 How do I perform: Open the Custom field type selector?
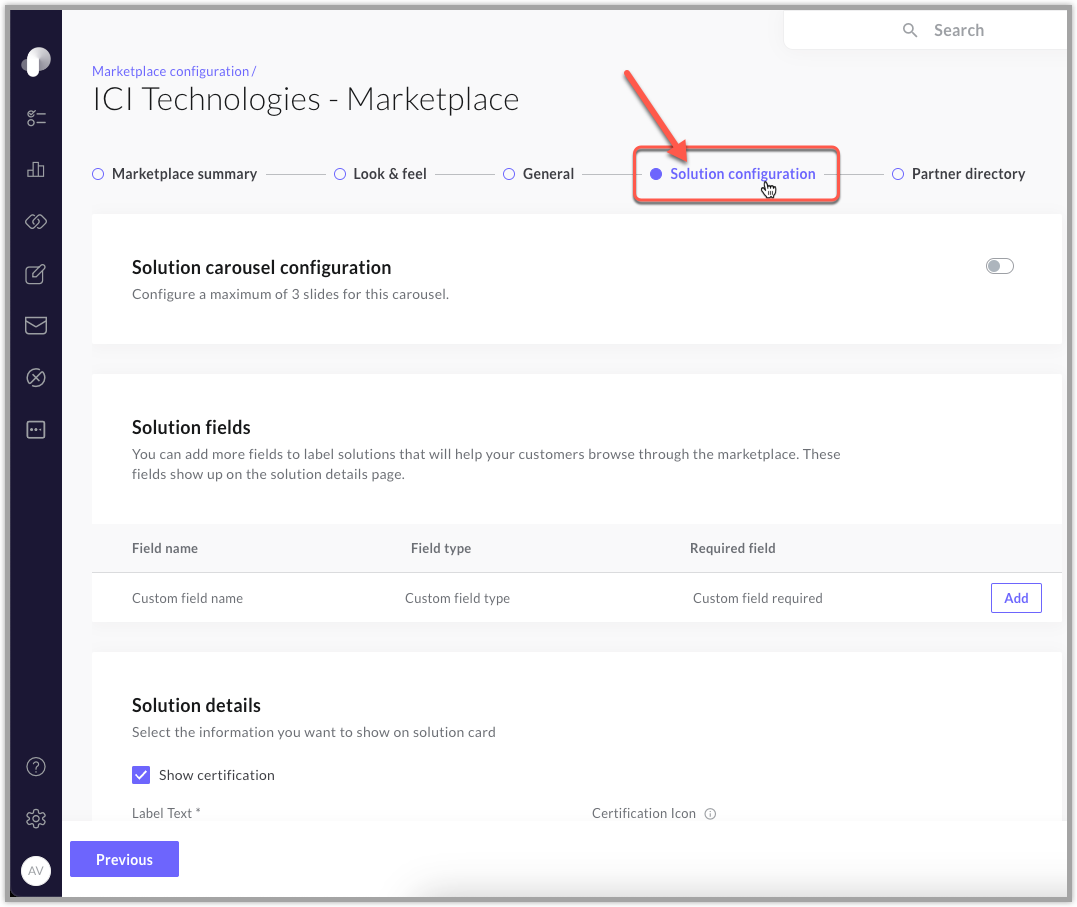point(457,598)
